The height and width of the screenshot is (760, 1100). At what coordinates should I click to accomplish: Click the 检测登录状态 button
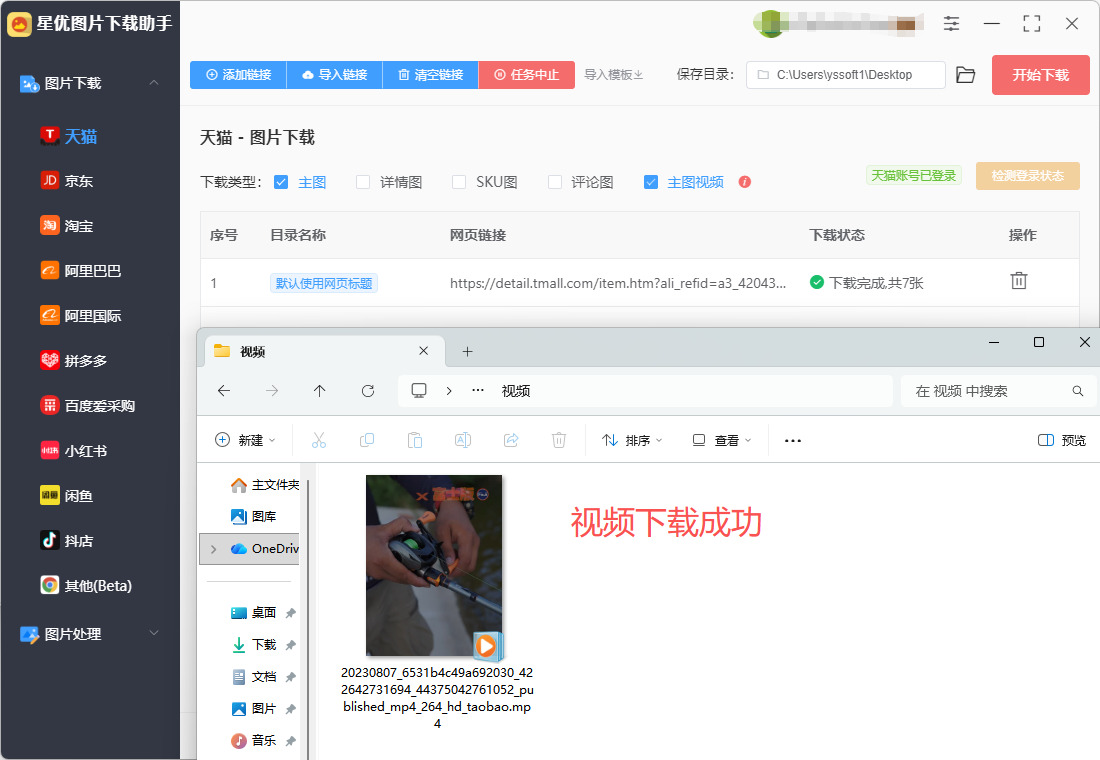[x=1028, y=176]
